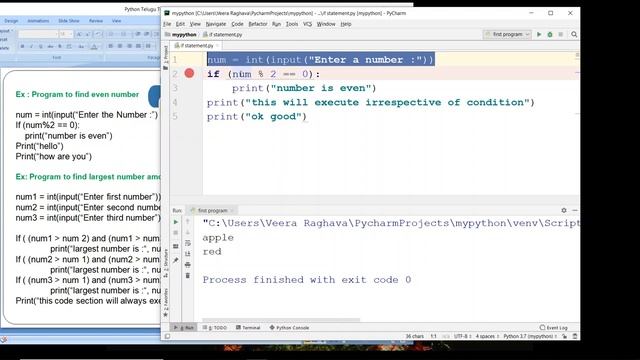Viewport: 640px width, 360px height.
Task: Open the VCS menu in PyCharm
Action: click(x=307, y=24)
